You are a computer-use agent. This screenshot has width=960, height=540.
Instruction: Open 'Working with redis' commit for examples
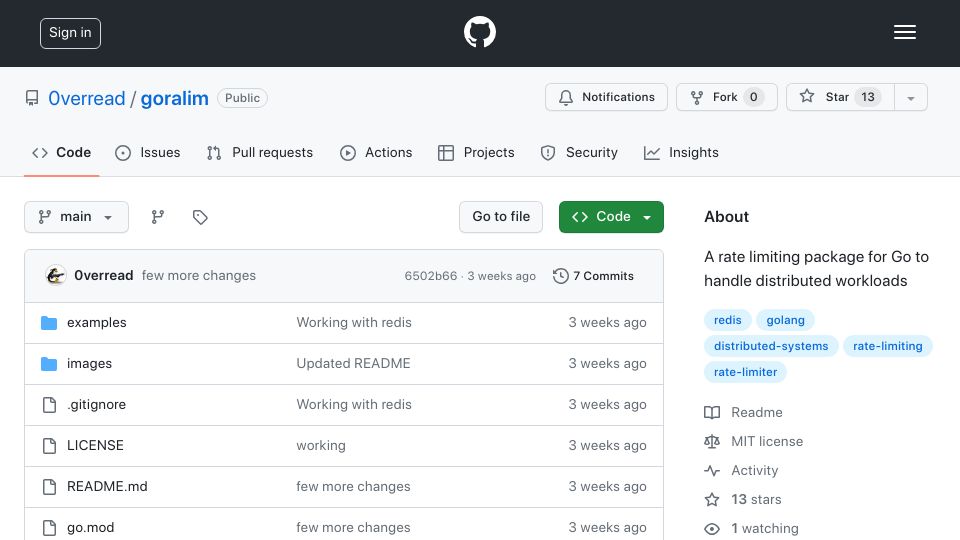click(x=354, y=323)
